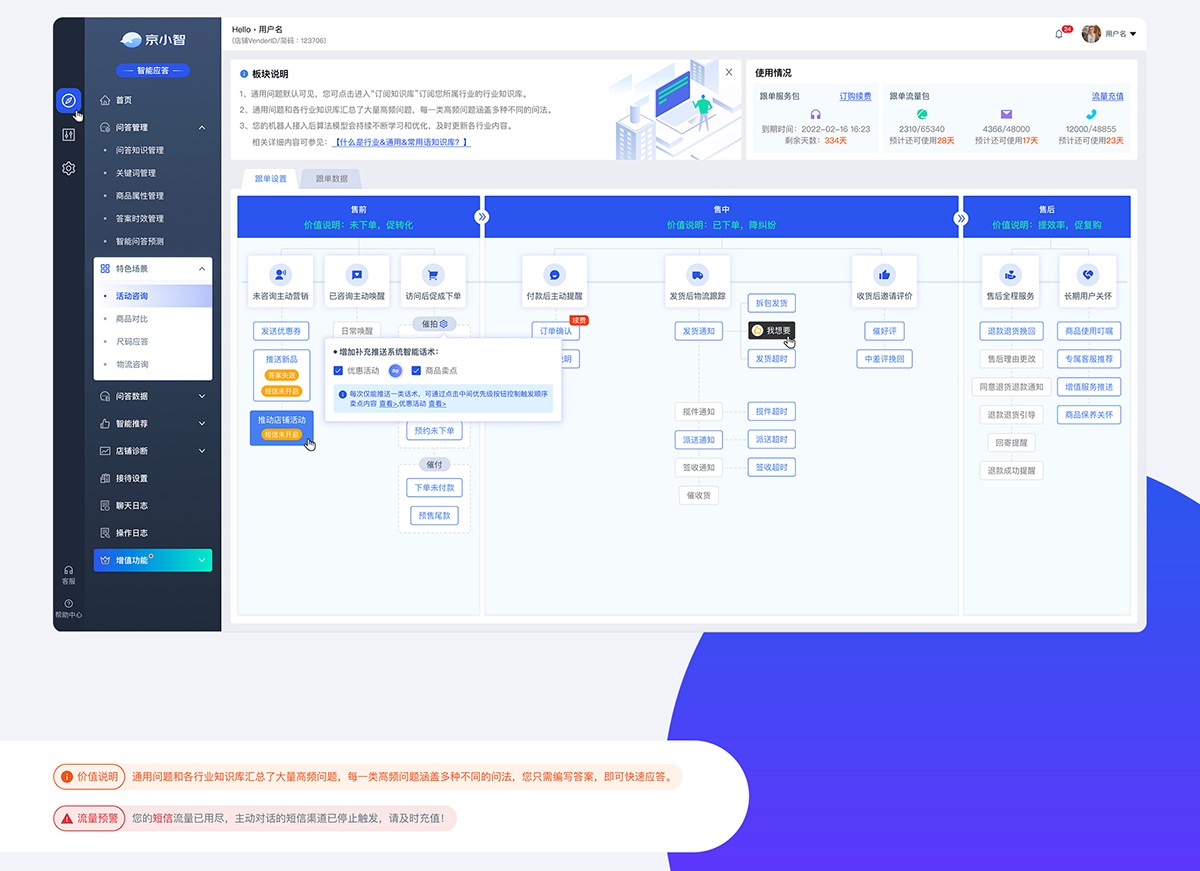1200x871 pixels.
Task: Switch to the 跟单数据 tab
Action: (331, 179)
